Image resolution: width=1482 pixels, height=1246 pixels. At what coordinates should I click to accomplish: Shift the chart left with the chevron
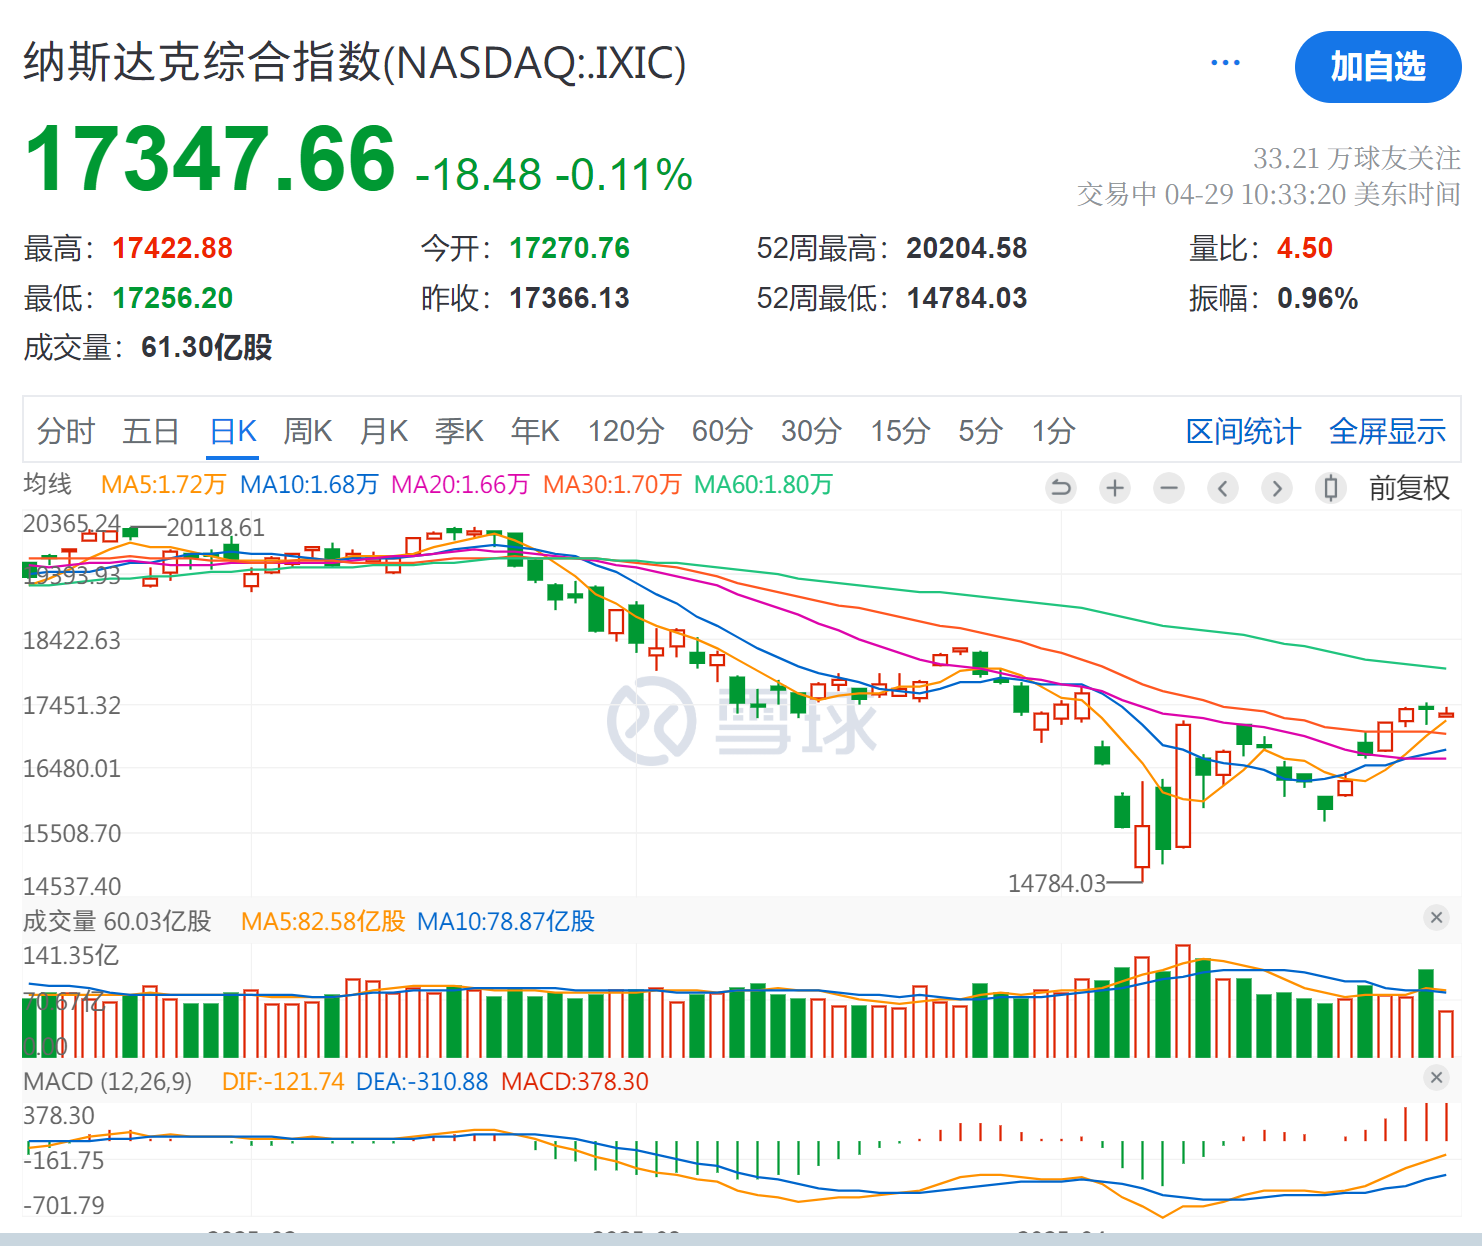pyautogui.click(x=1223, y=488)
